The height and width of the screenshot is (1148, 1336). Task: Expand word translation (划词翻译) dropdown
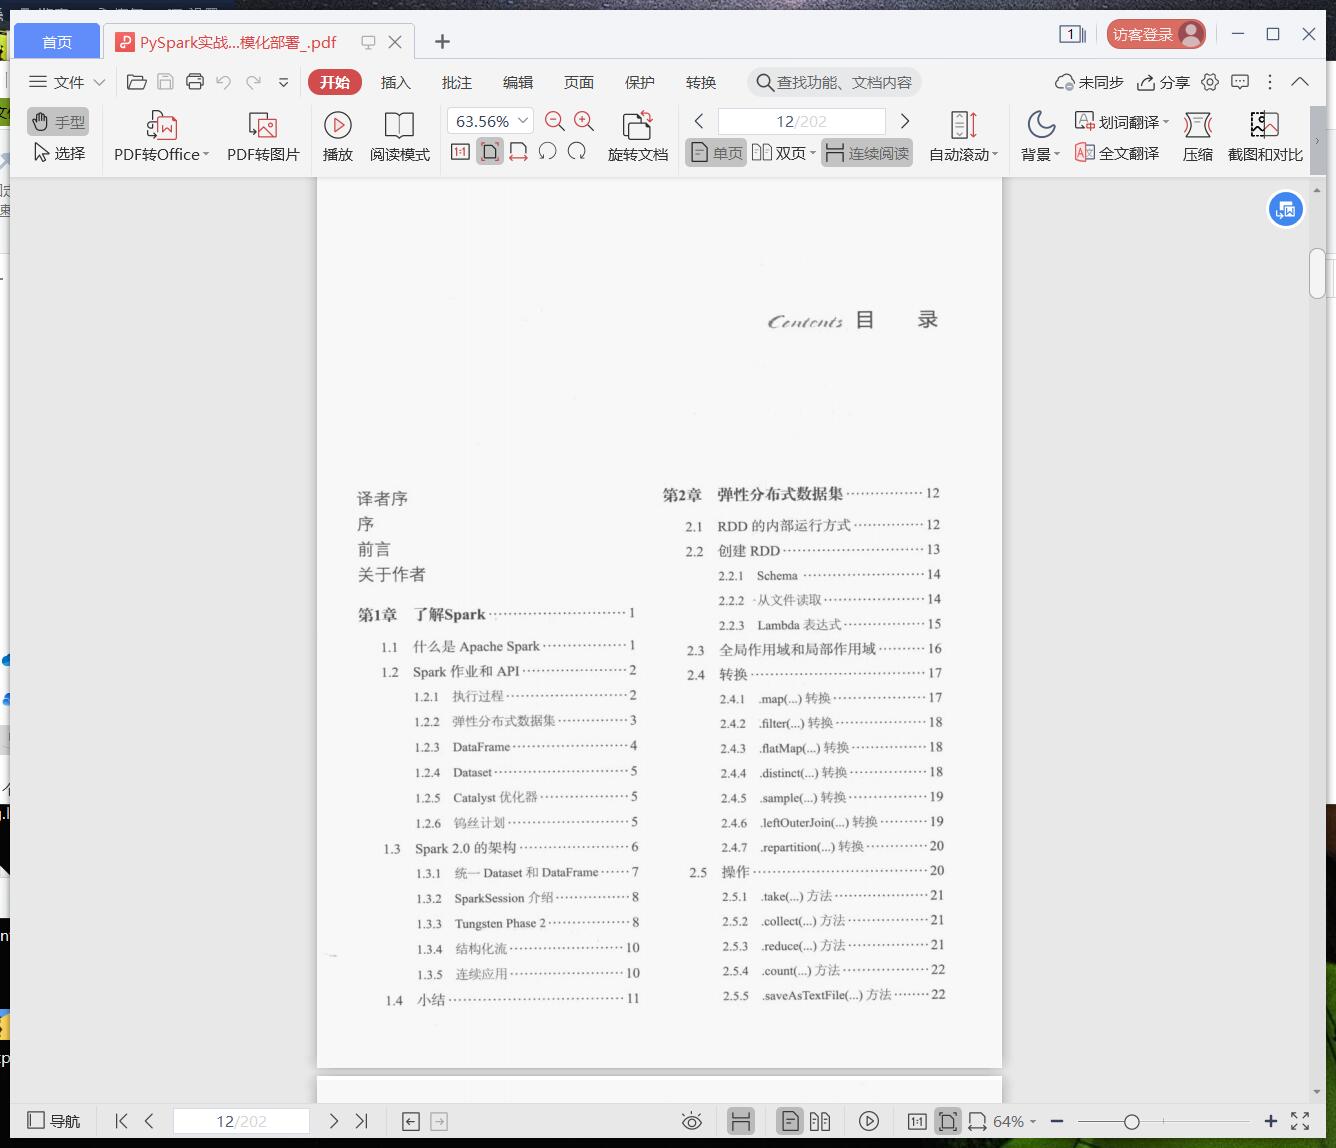[1166, 122]
